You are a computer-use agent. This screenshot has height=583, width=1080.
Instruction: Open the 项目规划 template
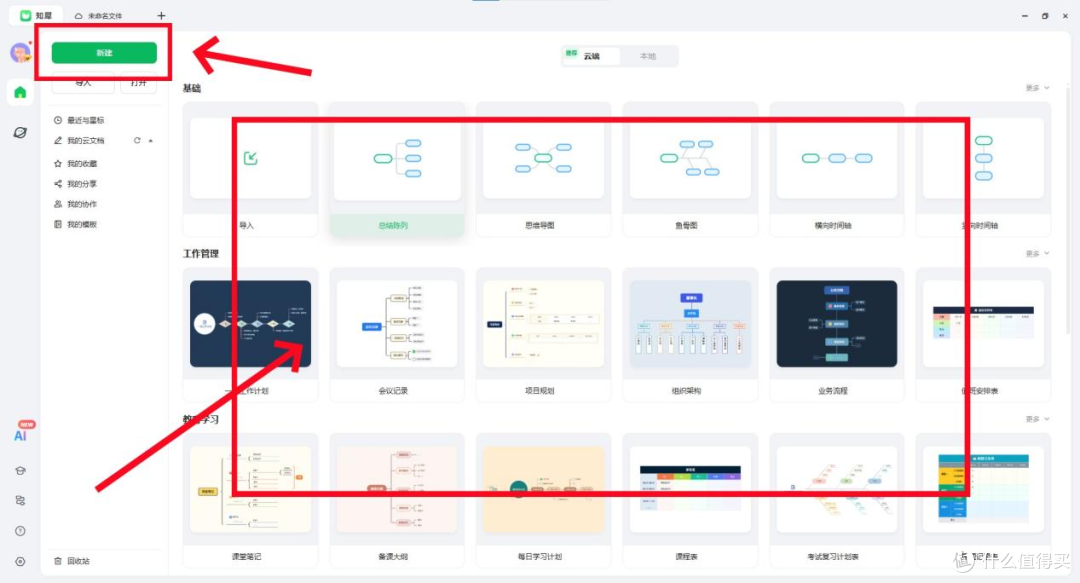coord(543,335)
